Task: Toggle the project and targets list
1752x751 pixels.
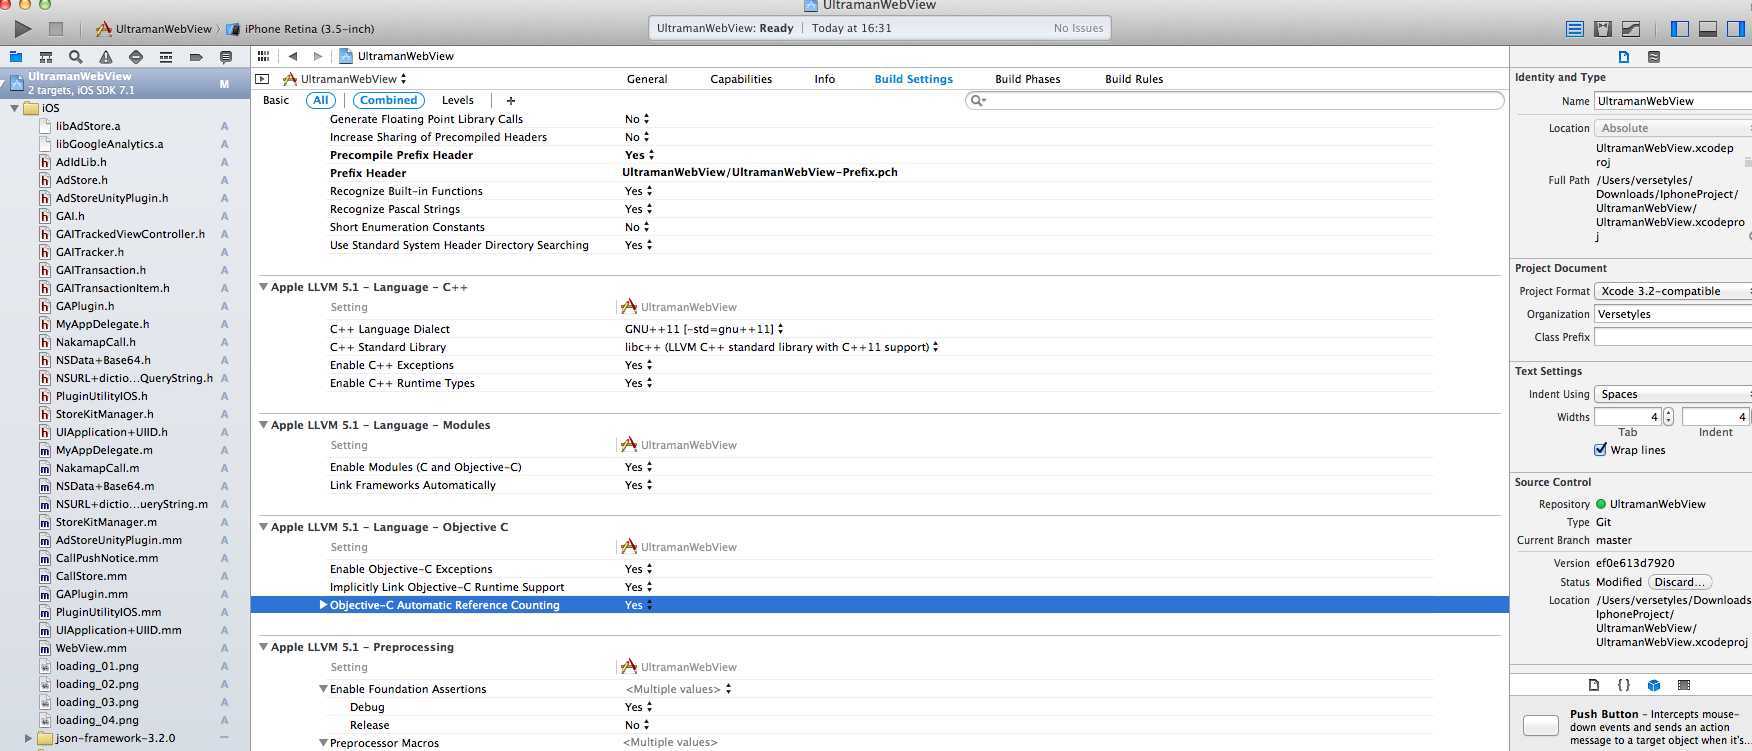Action: point(262,79)
